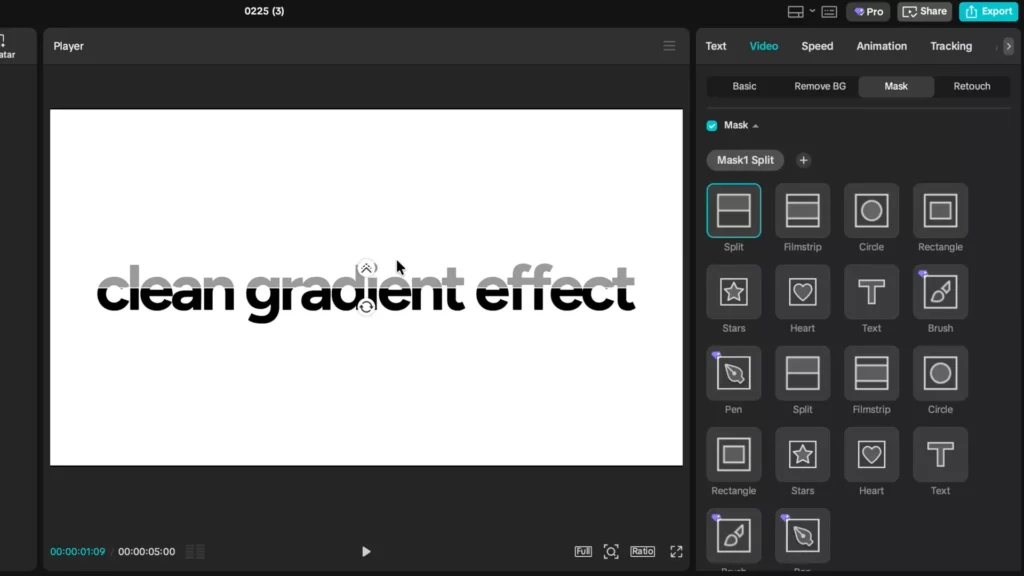Click the feather handle above the mask line
Screen dimensions: 1024x576
[366, 268]
